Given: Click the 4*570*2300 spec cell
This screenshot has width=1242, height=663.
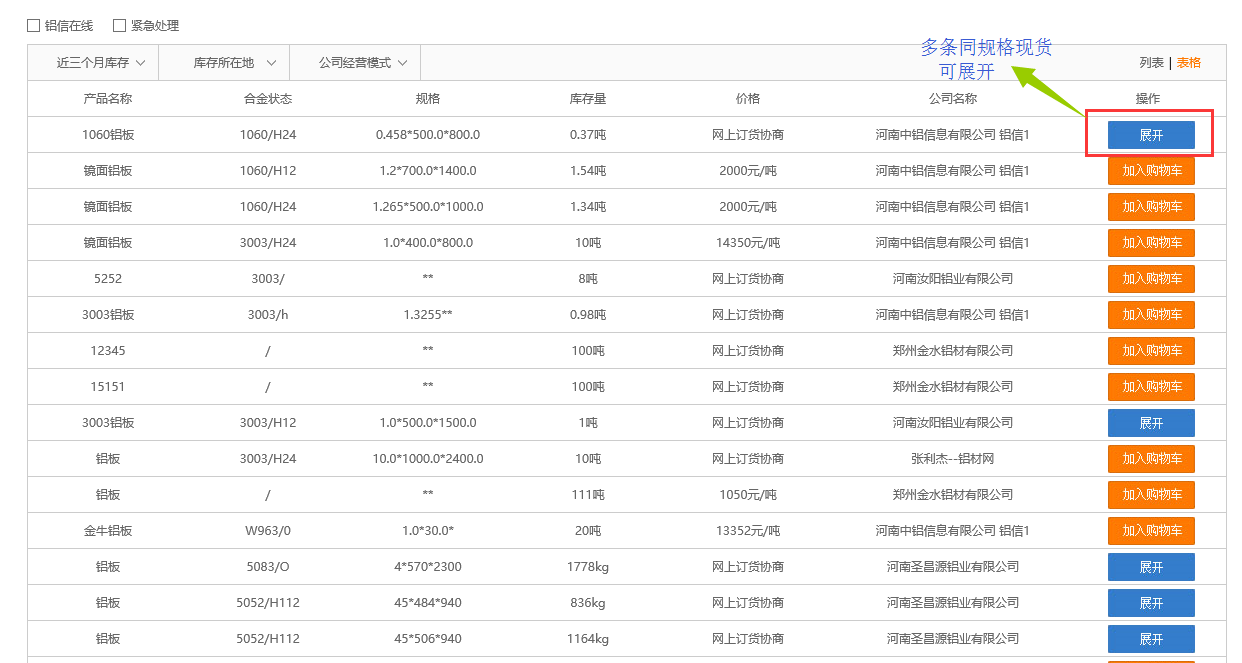Looking at the screenshot, I should [428, 567].
